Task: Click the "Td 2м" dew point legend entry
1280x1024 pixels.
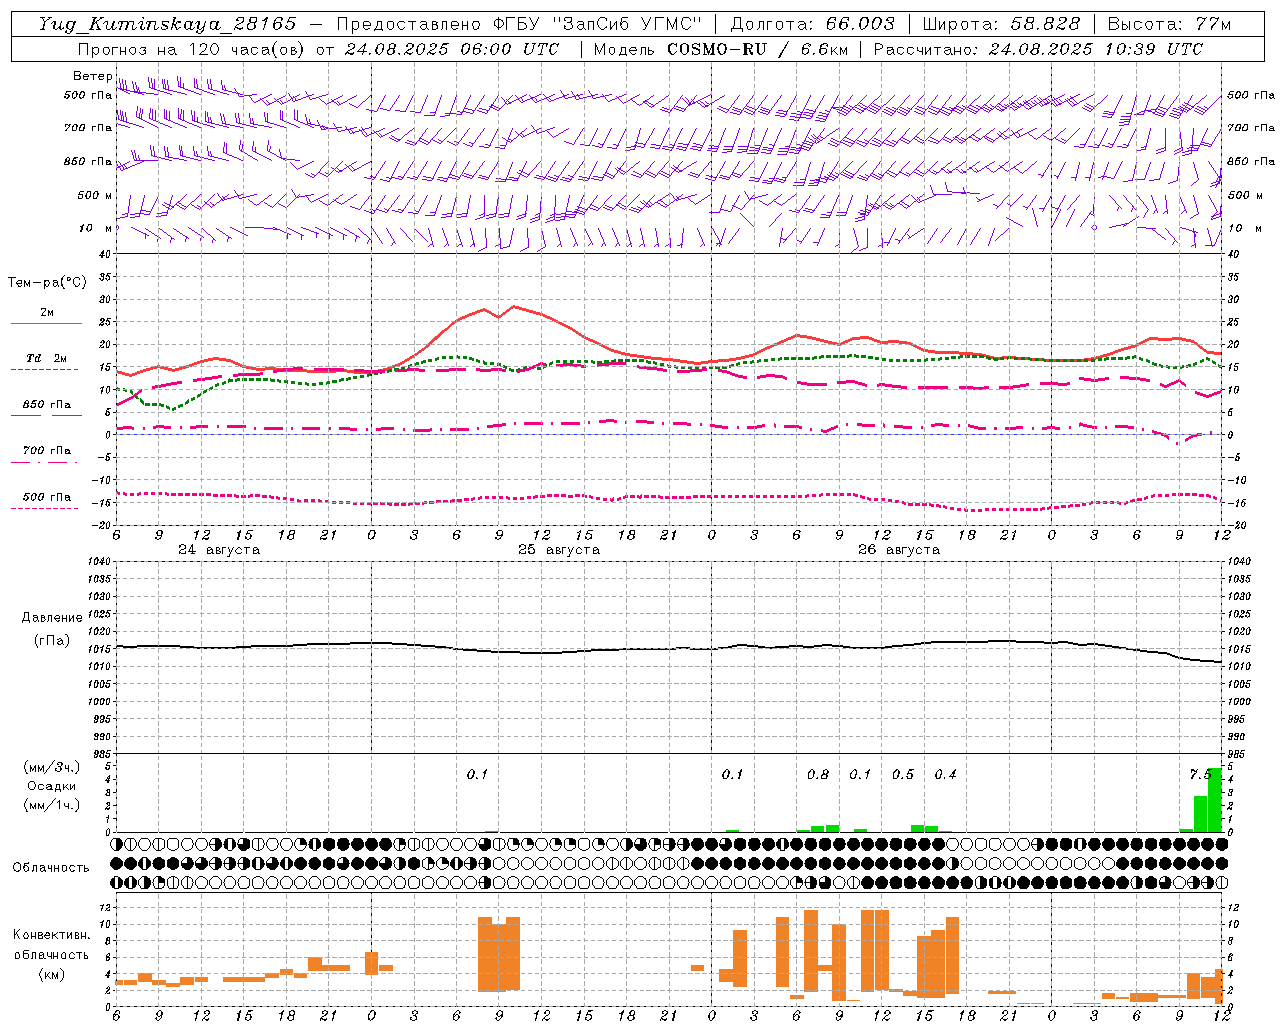Action: click(x=47, y=358)
